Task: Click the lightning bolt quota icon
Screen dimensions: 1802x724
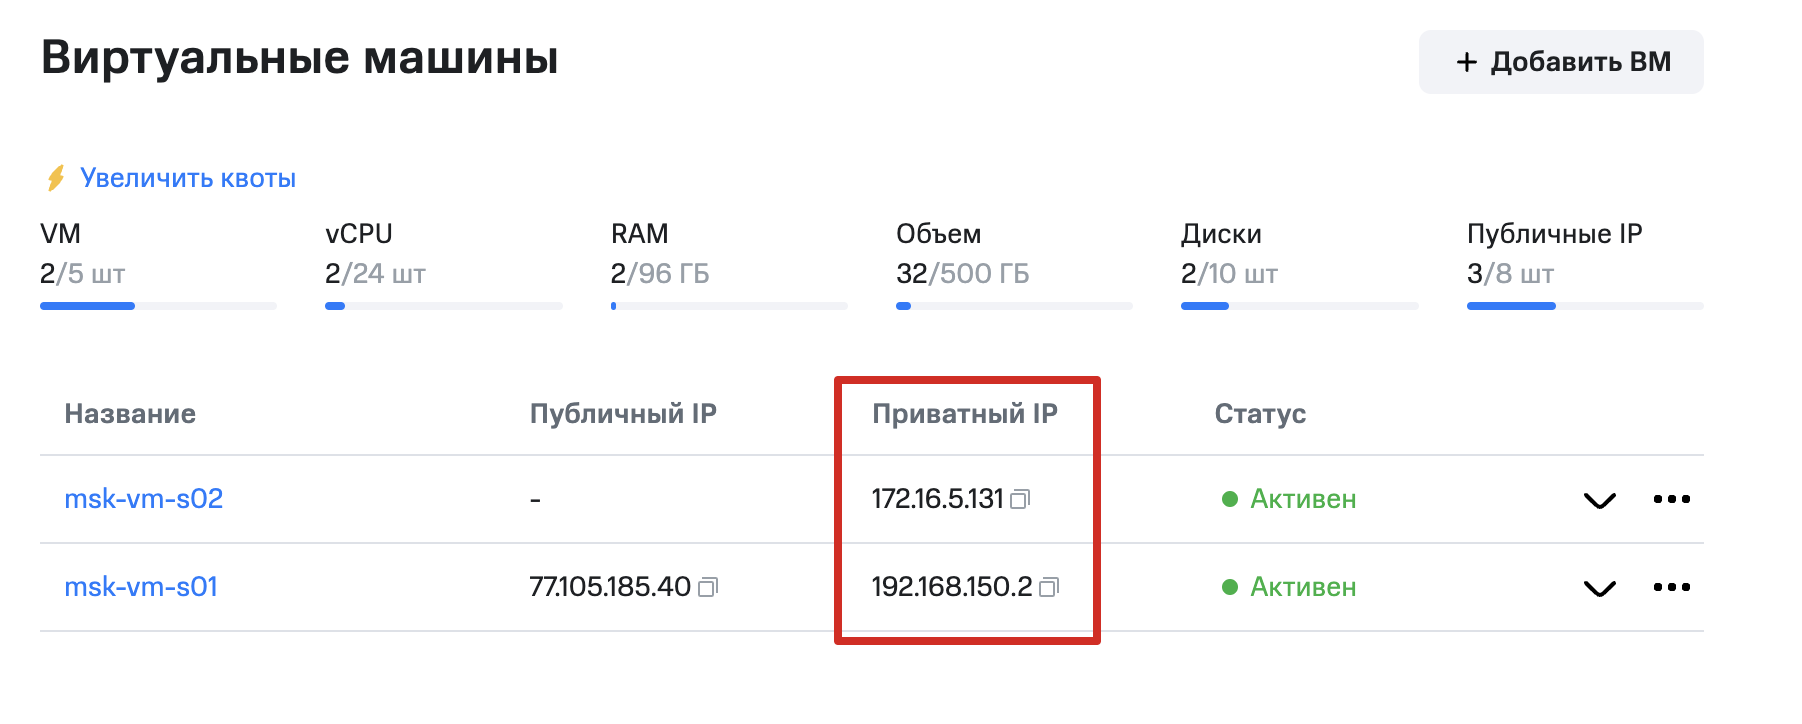Action: (56, 178)
